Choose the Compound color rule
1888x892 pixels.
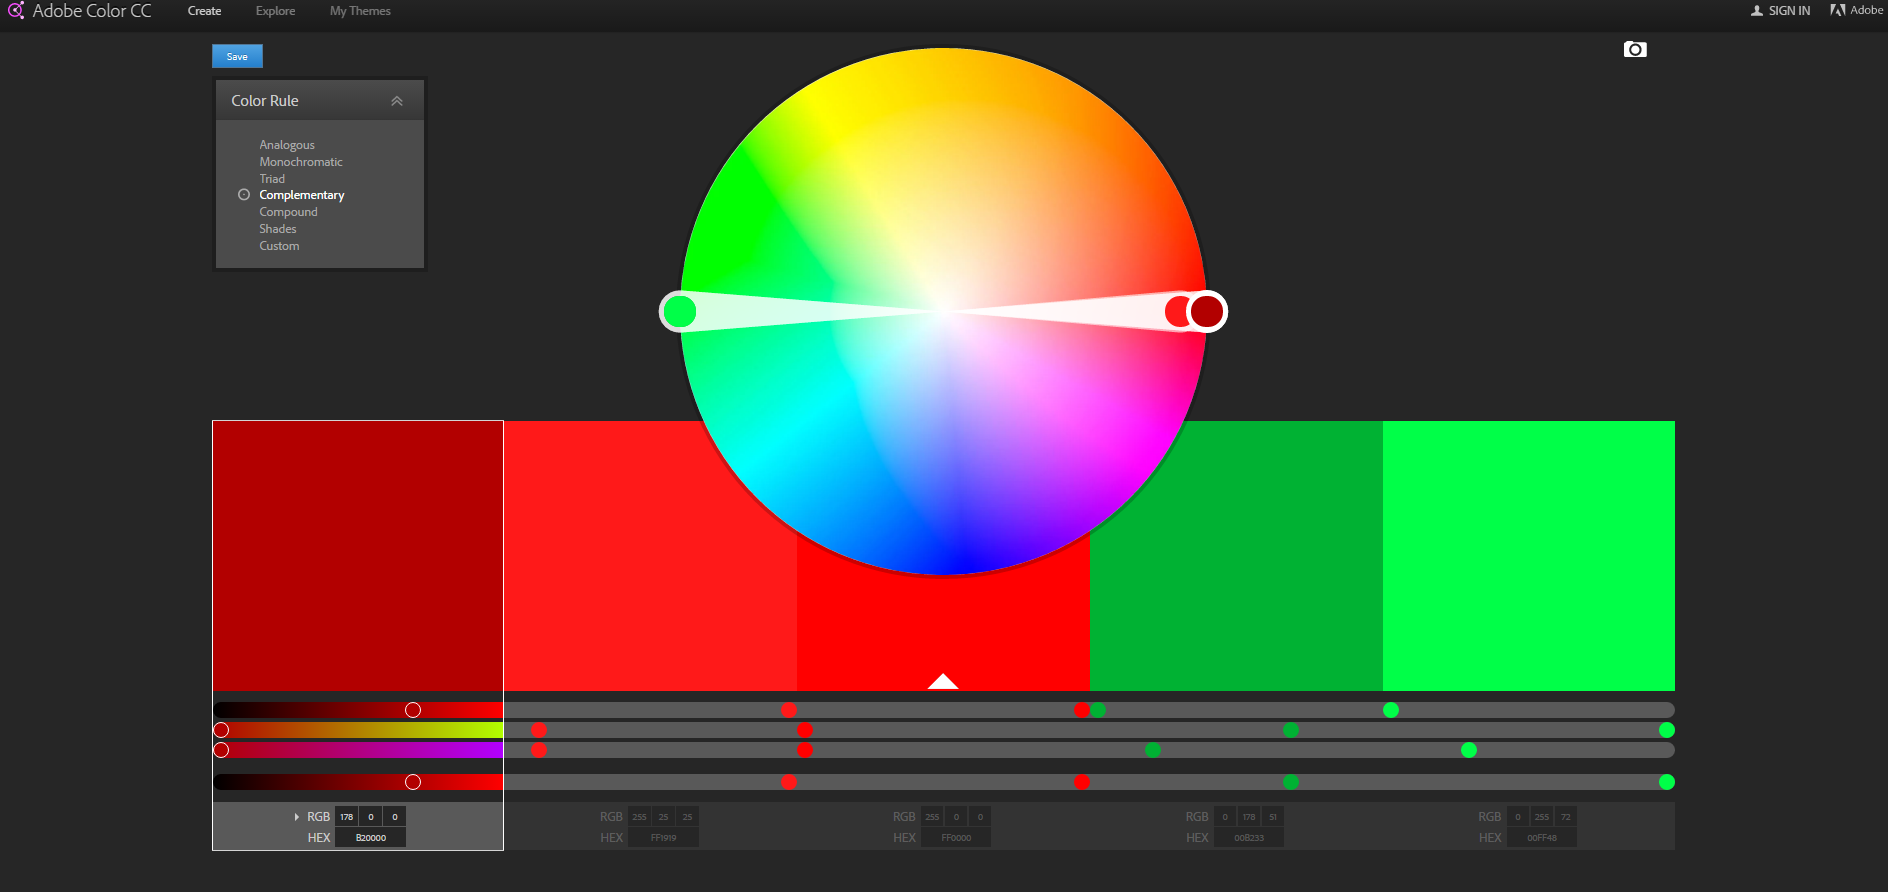(288, 212)
